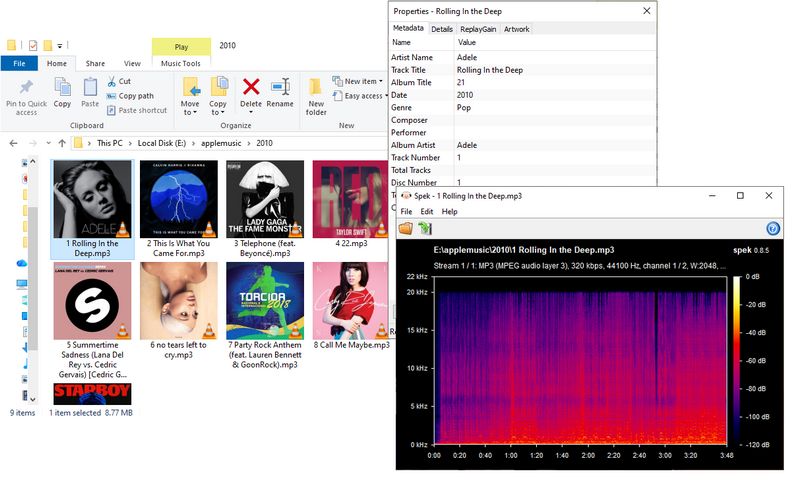Select the Starboy album file
Screen dimensions: 800x481
92,394
